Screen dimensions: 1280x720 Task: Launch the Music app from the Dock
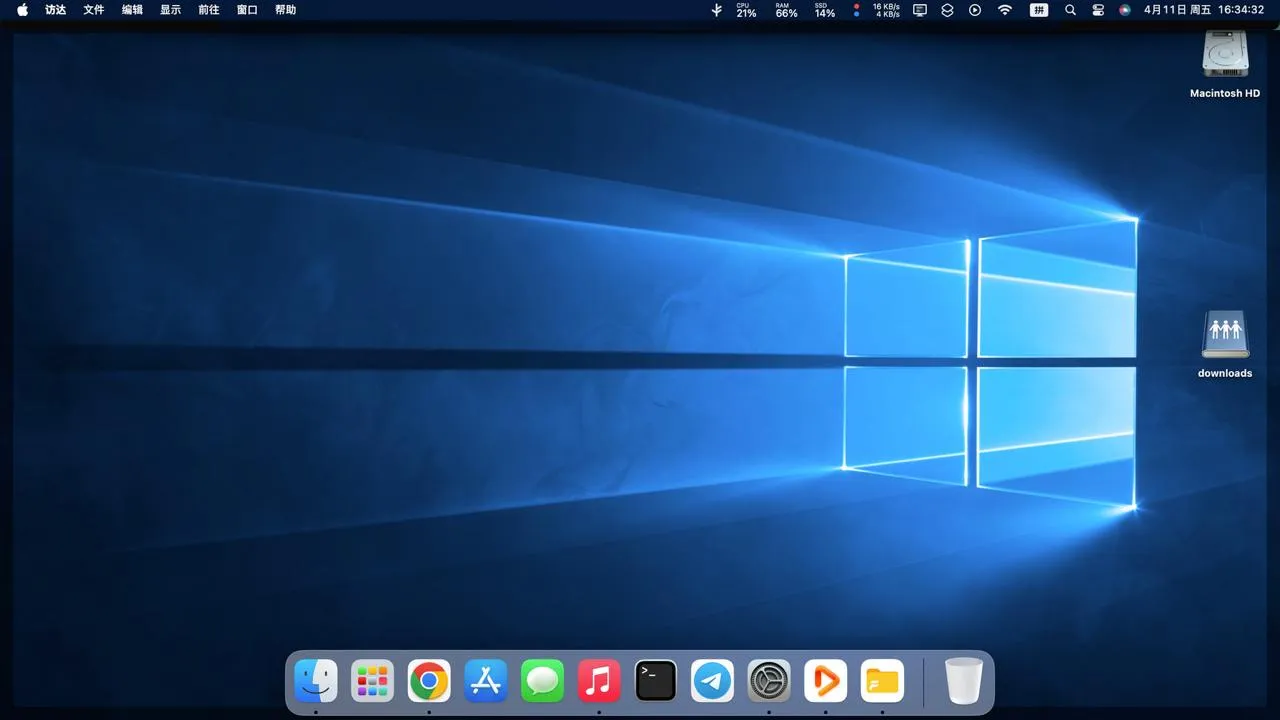[x=599, y=681]
